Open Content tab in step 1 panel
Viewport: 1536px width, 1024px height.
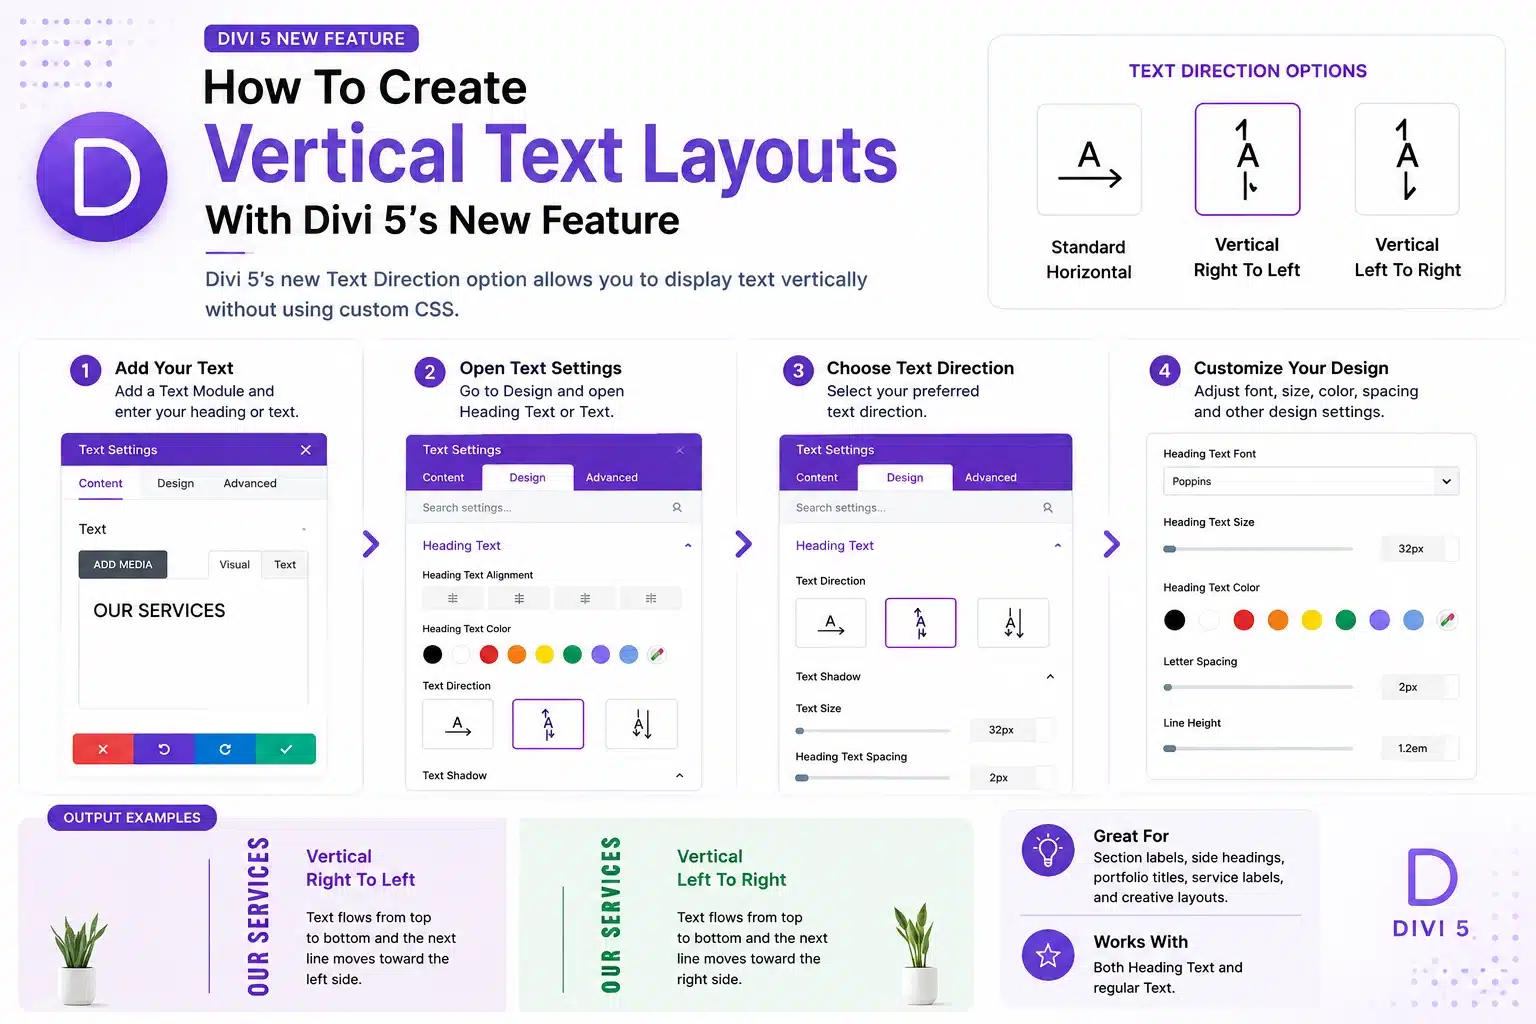pos(101,483)
